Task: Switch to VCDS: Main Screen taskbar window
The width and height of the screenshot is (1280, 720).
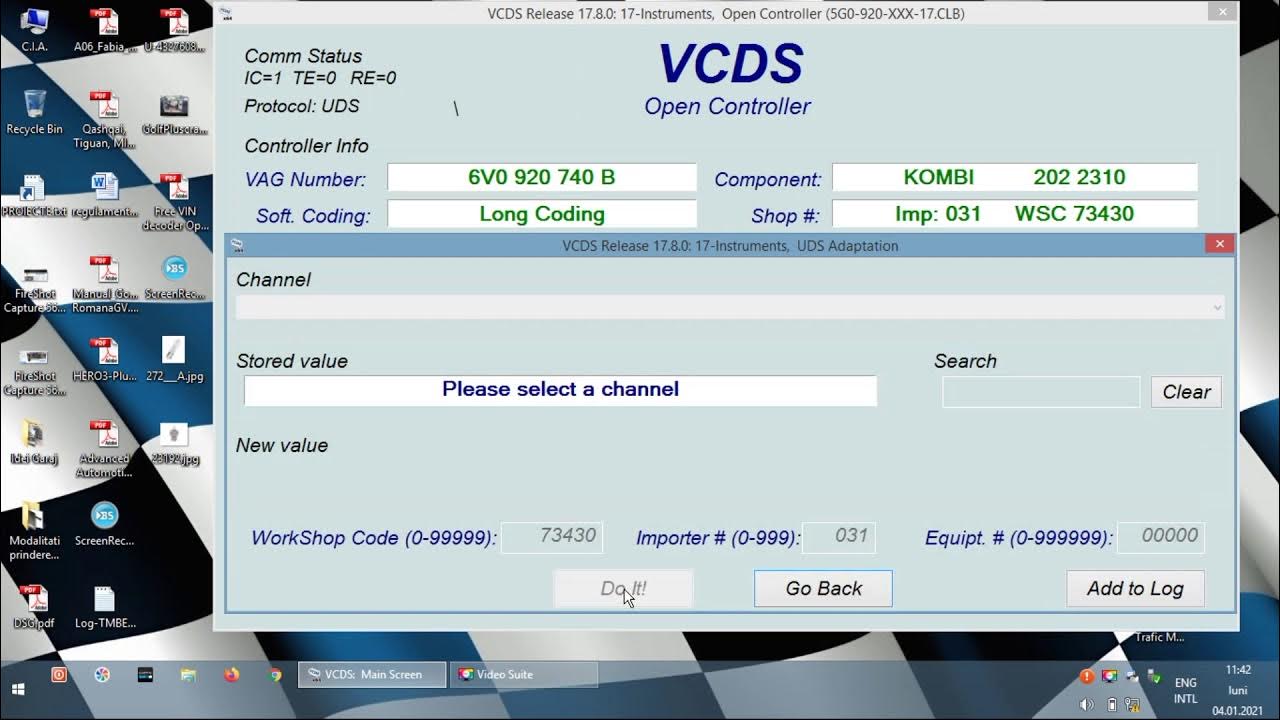Action: click(x=373, y=675)
